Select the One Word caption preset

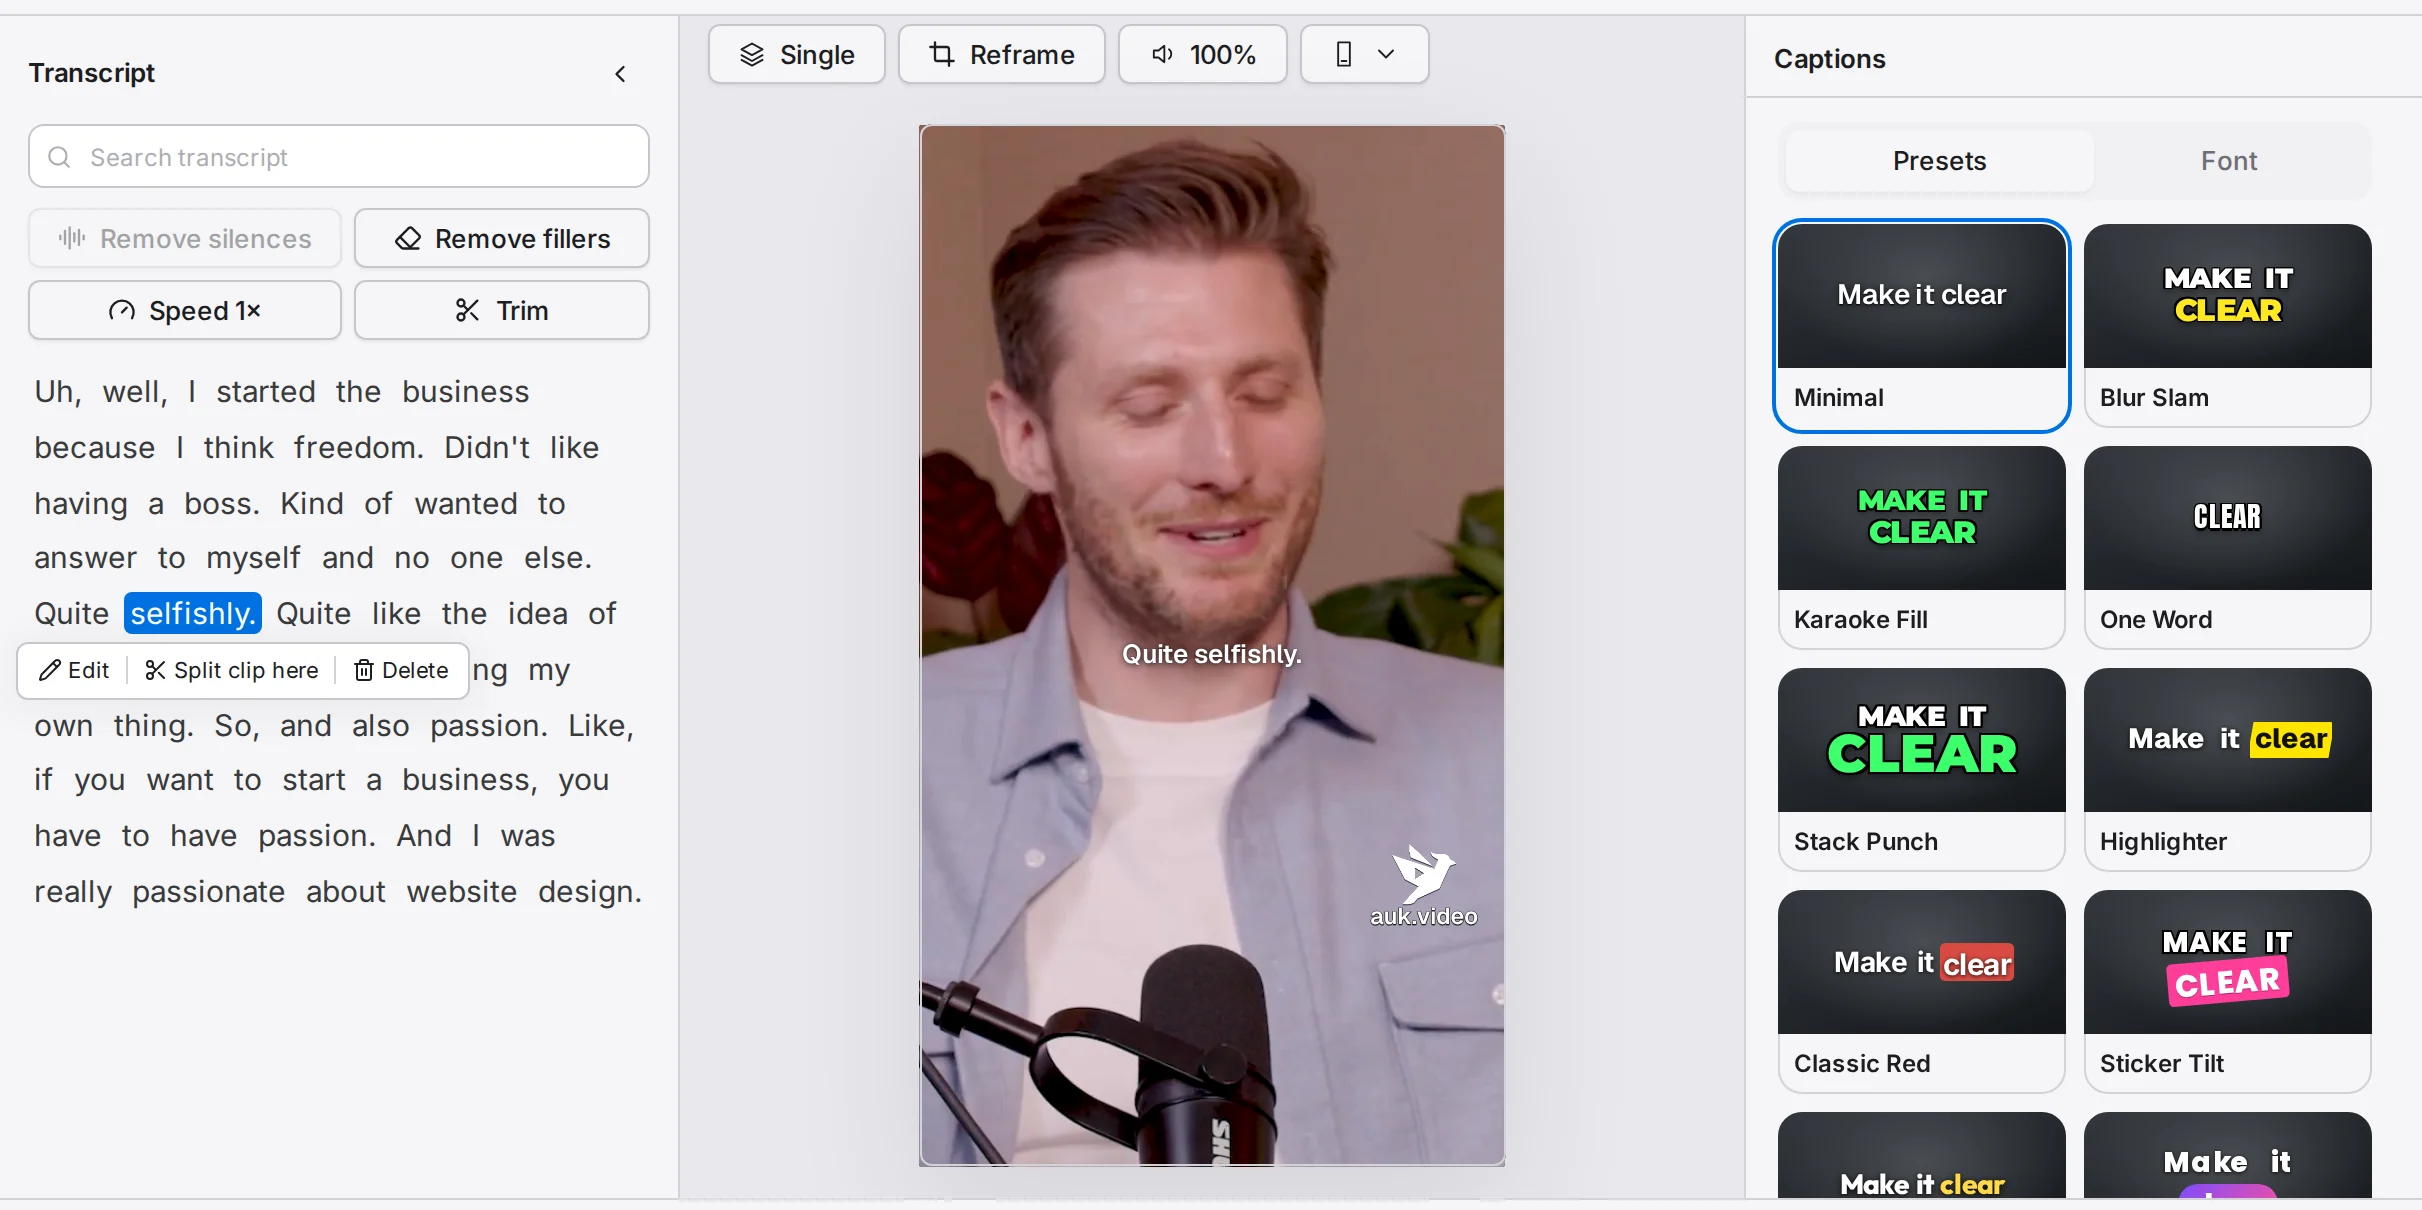2228,548
